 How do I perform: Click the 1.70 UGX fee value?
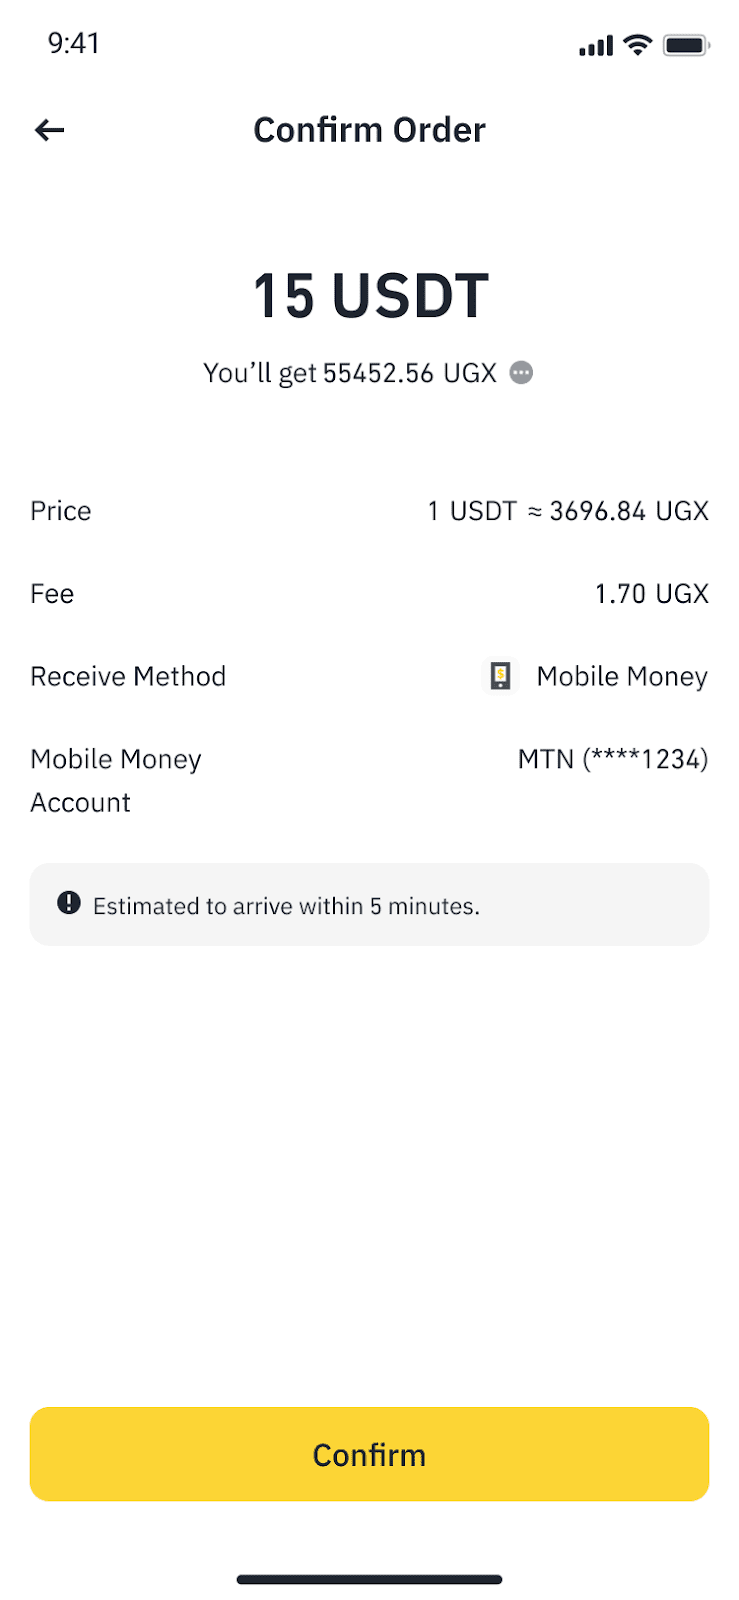651,594
